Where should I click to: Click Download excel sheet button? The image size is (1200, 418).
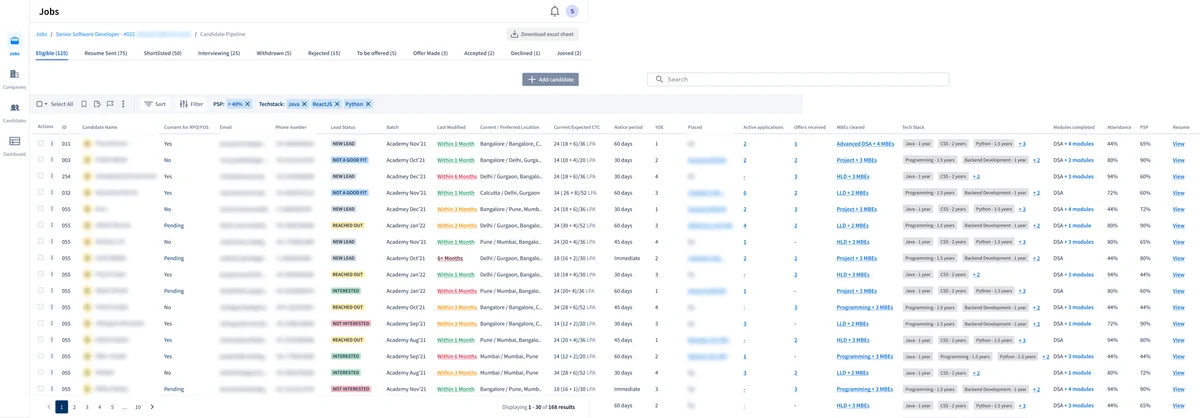coord(542,34)
